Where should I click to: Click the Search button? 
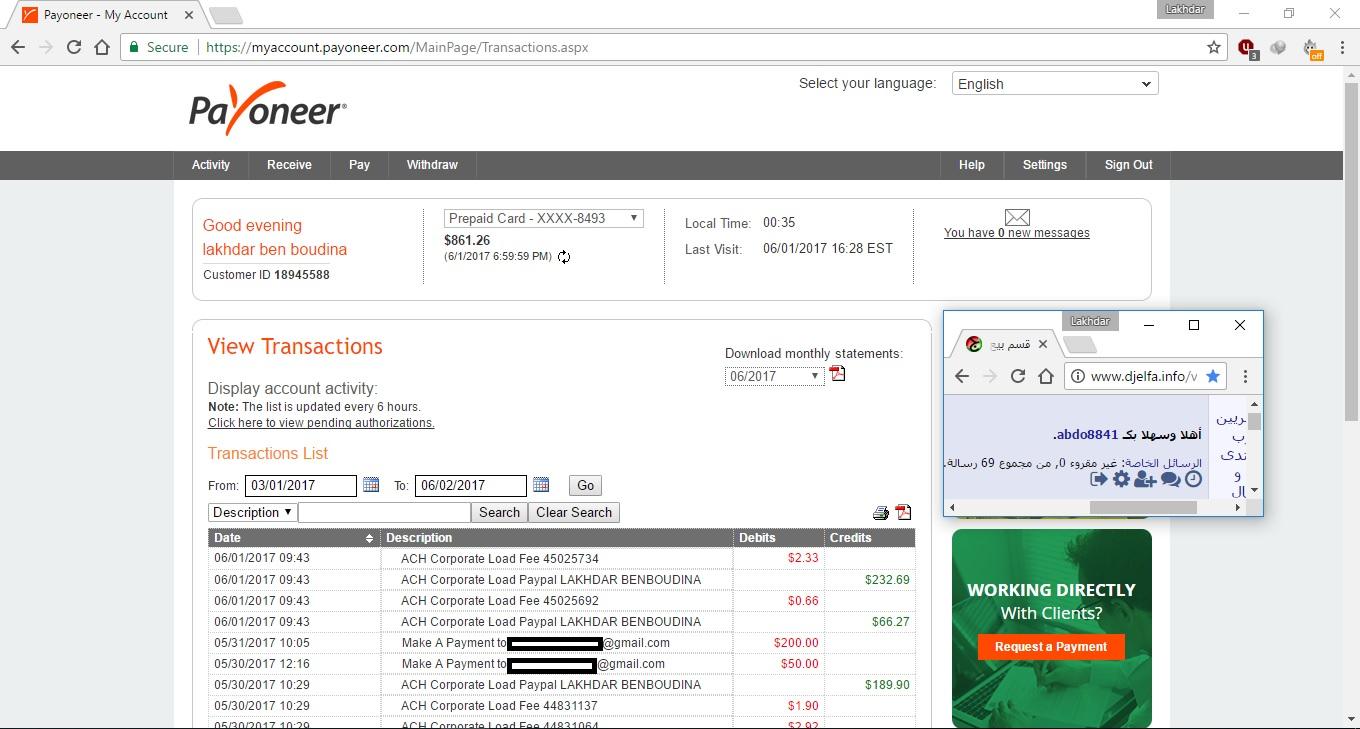[x=499, y=512]
